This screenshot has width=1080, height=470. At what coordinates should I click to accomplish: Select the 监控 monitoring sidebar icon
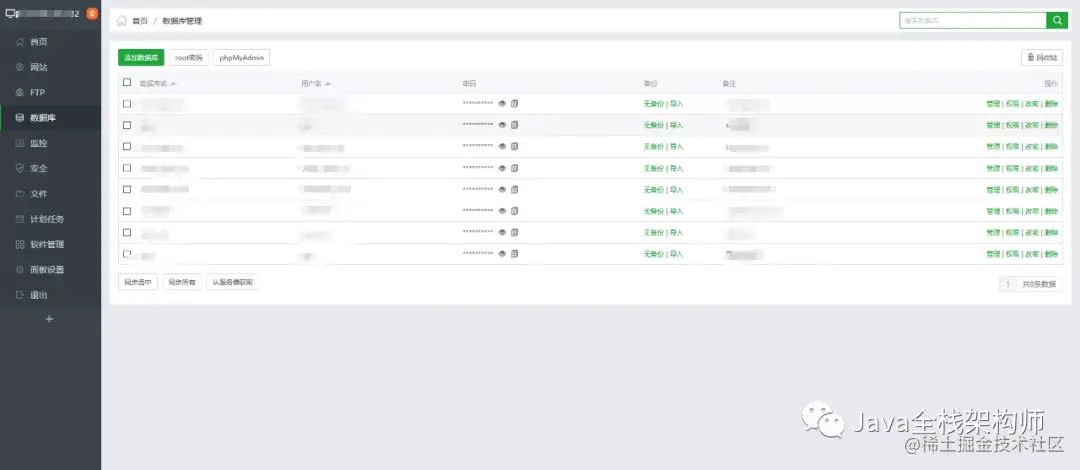[x=20, y=143]
